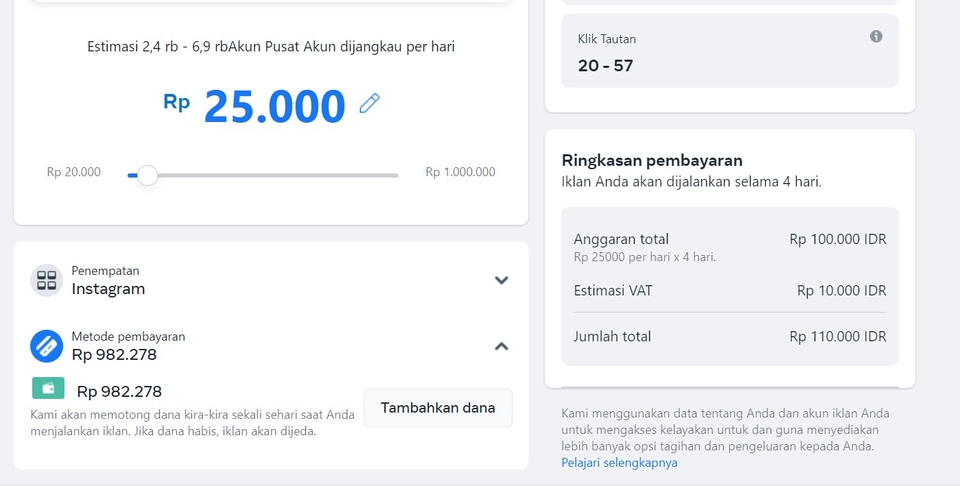Click the Penempatan grid icon
This screenshot has height=486, width=960.
46,280
